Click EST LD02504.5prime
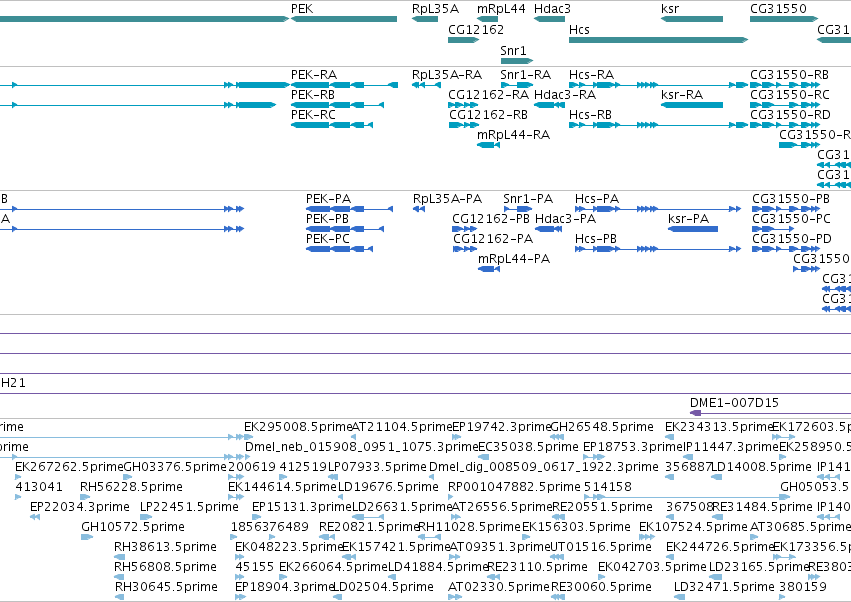The width and height of the screenshot is (851, 602). (338, 598)
